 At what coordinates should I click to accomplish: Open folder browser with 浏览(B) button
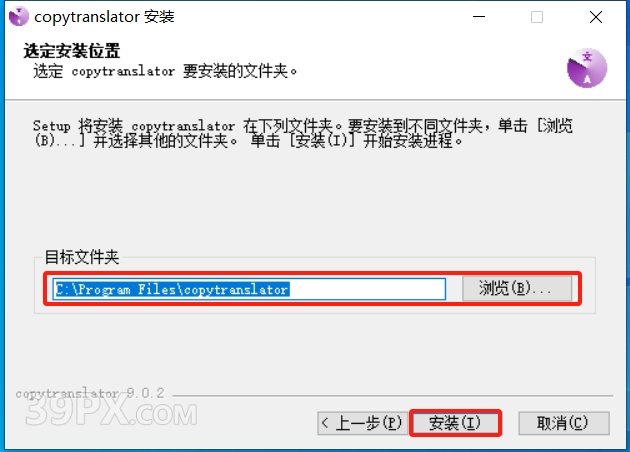coord(517,288)
